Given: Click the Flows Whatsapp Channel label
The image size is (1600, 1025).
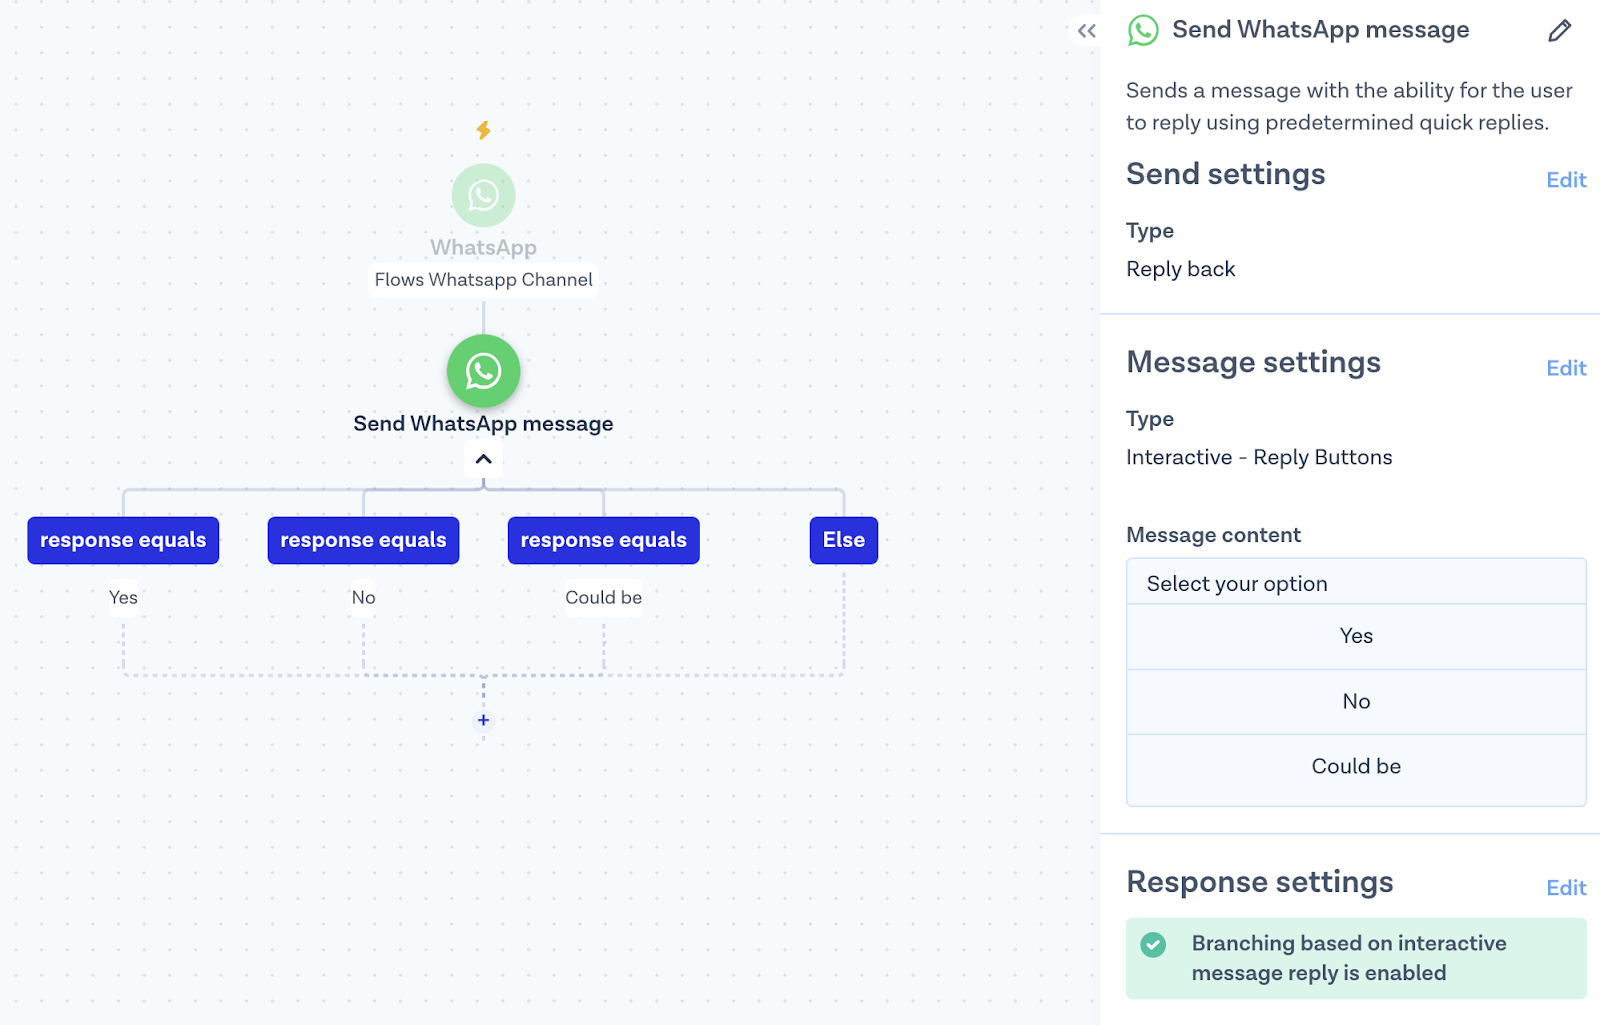Looking at the screenshot, I should [x=483, y=280].
